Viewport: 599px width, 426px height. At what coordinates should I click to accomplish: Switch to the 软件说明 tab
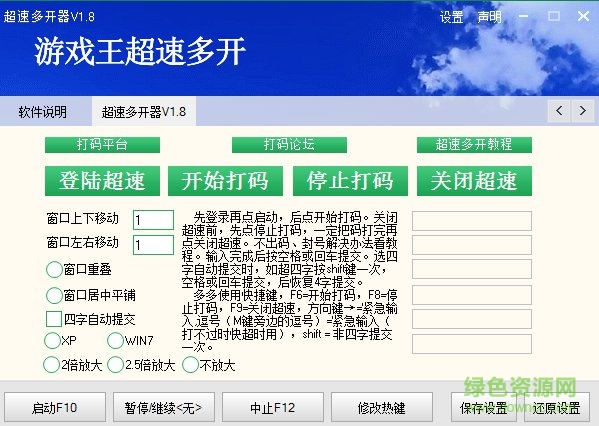click(42, 112)
